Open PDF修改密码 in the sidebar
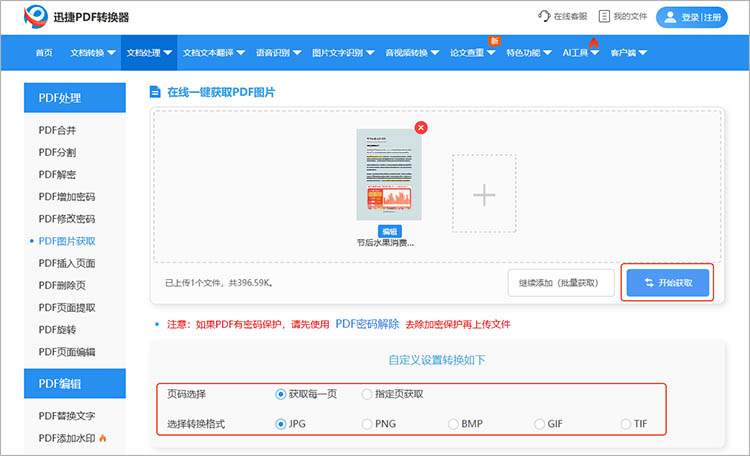This screenshot has height=456, width=750. [67, 219]
